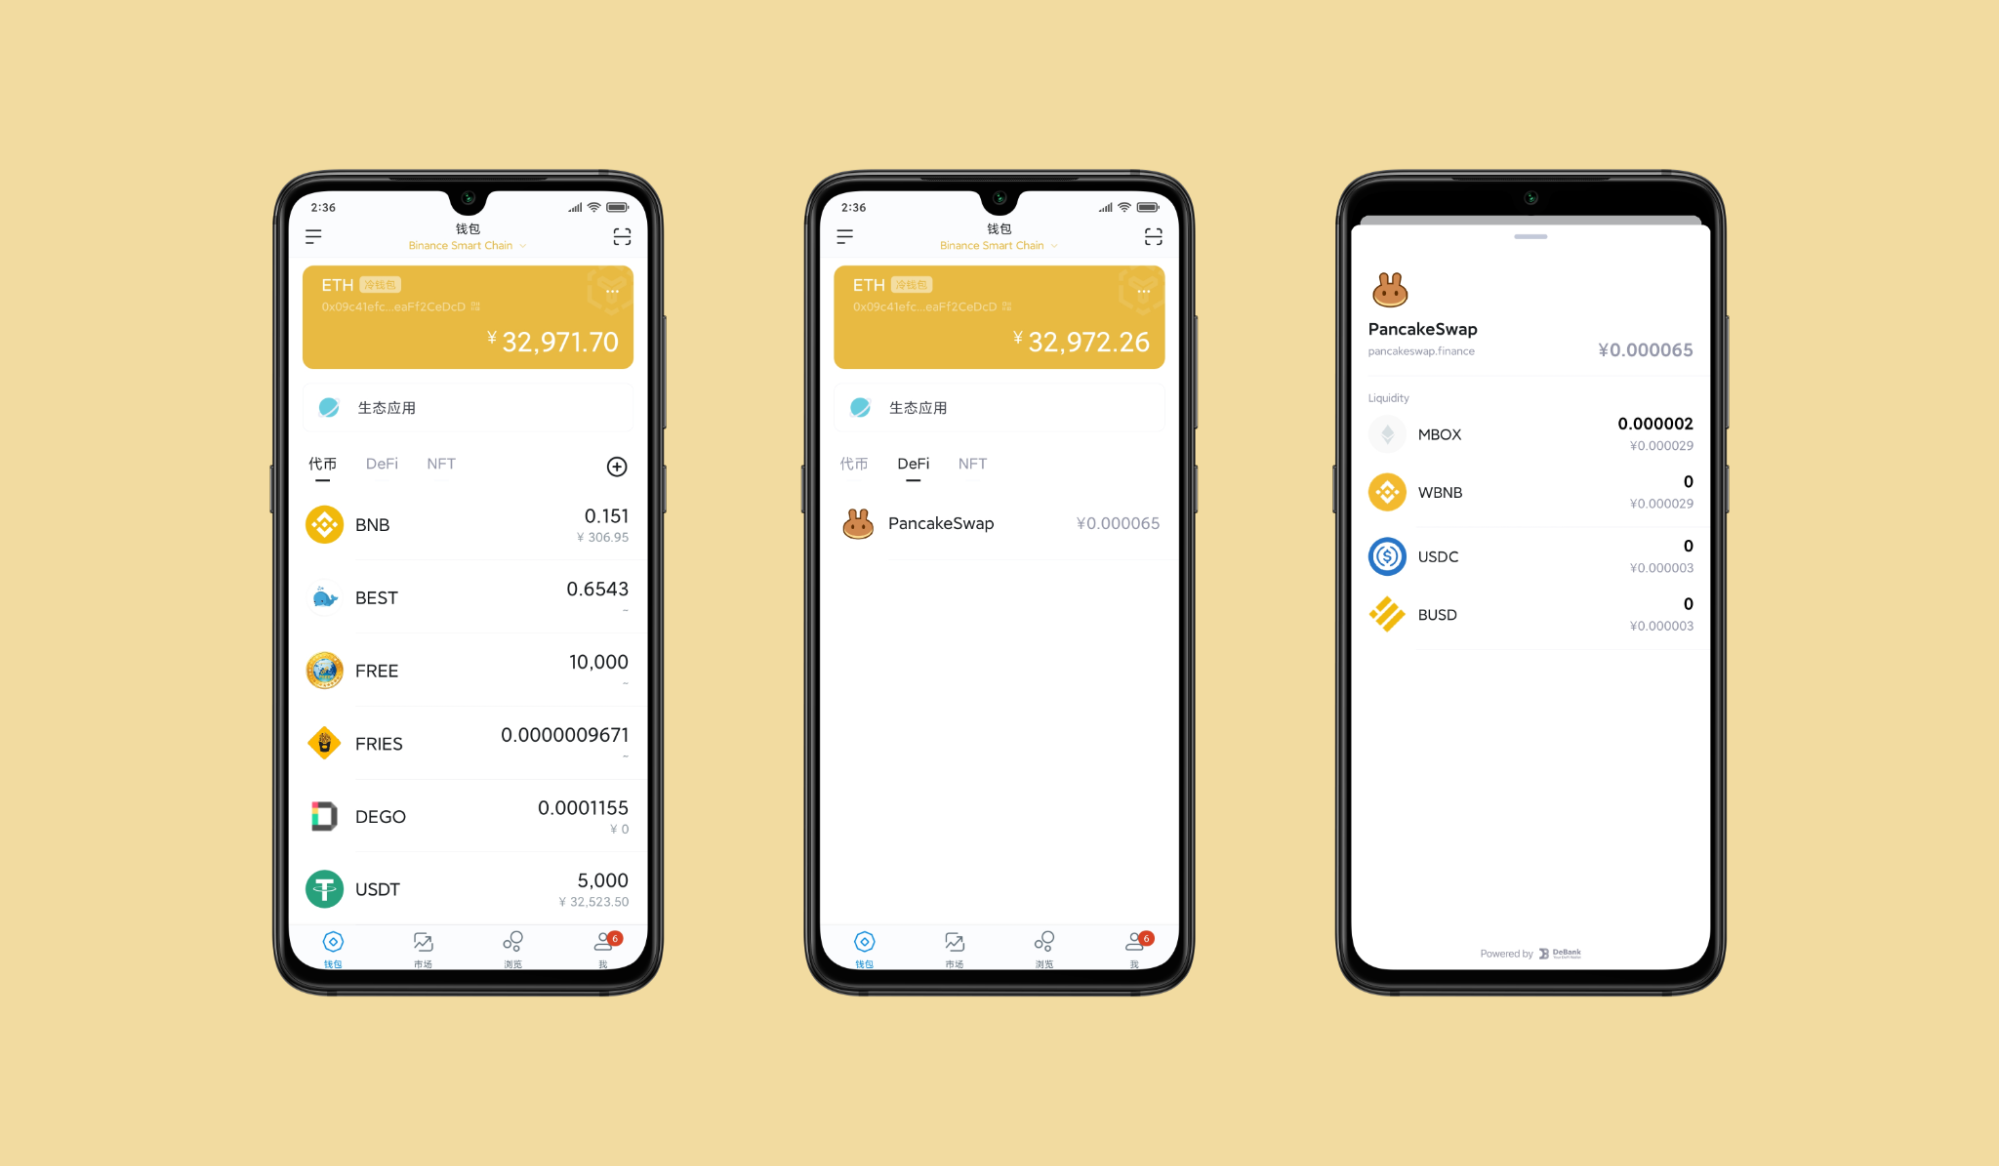The height and width of the screenshot is (1167, 1999).
Task: Select the NFT tab
Action: (447, 463)
